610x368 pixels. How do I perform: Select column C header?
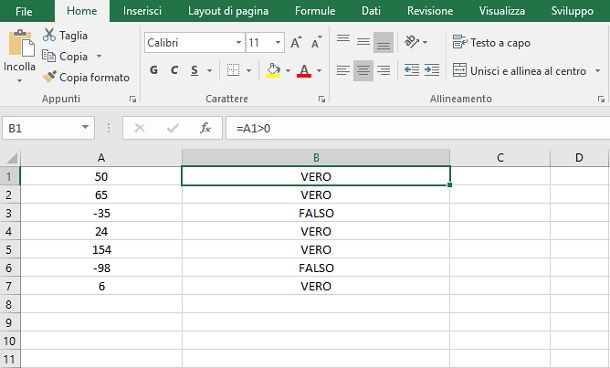click(x=500, y=158)
